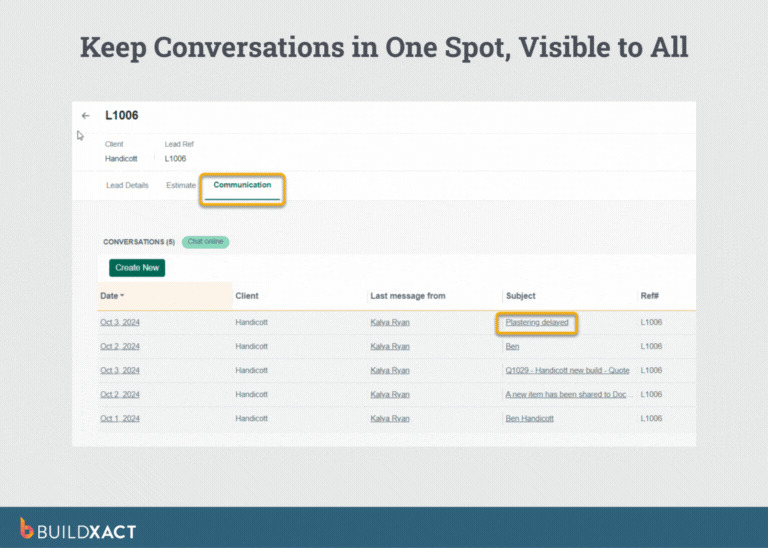This screenshot has width=768, height=548.
Task: Click the Last message from column header
Action: (408, 296)
